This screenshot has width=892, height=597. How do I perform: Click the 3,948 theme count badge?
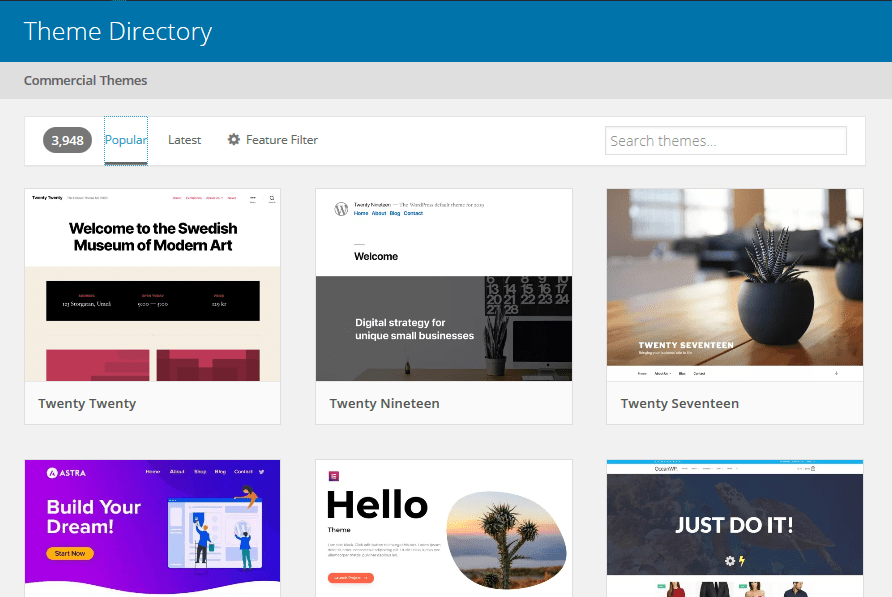tap(67, 141)
